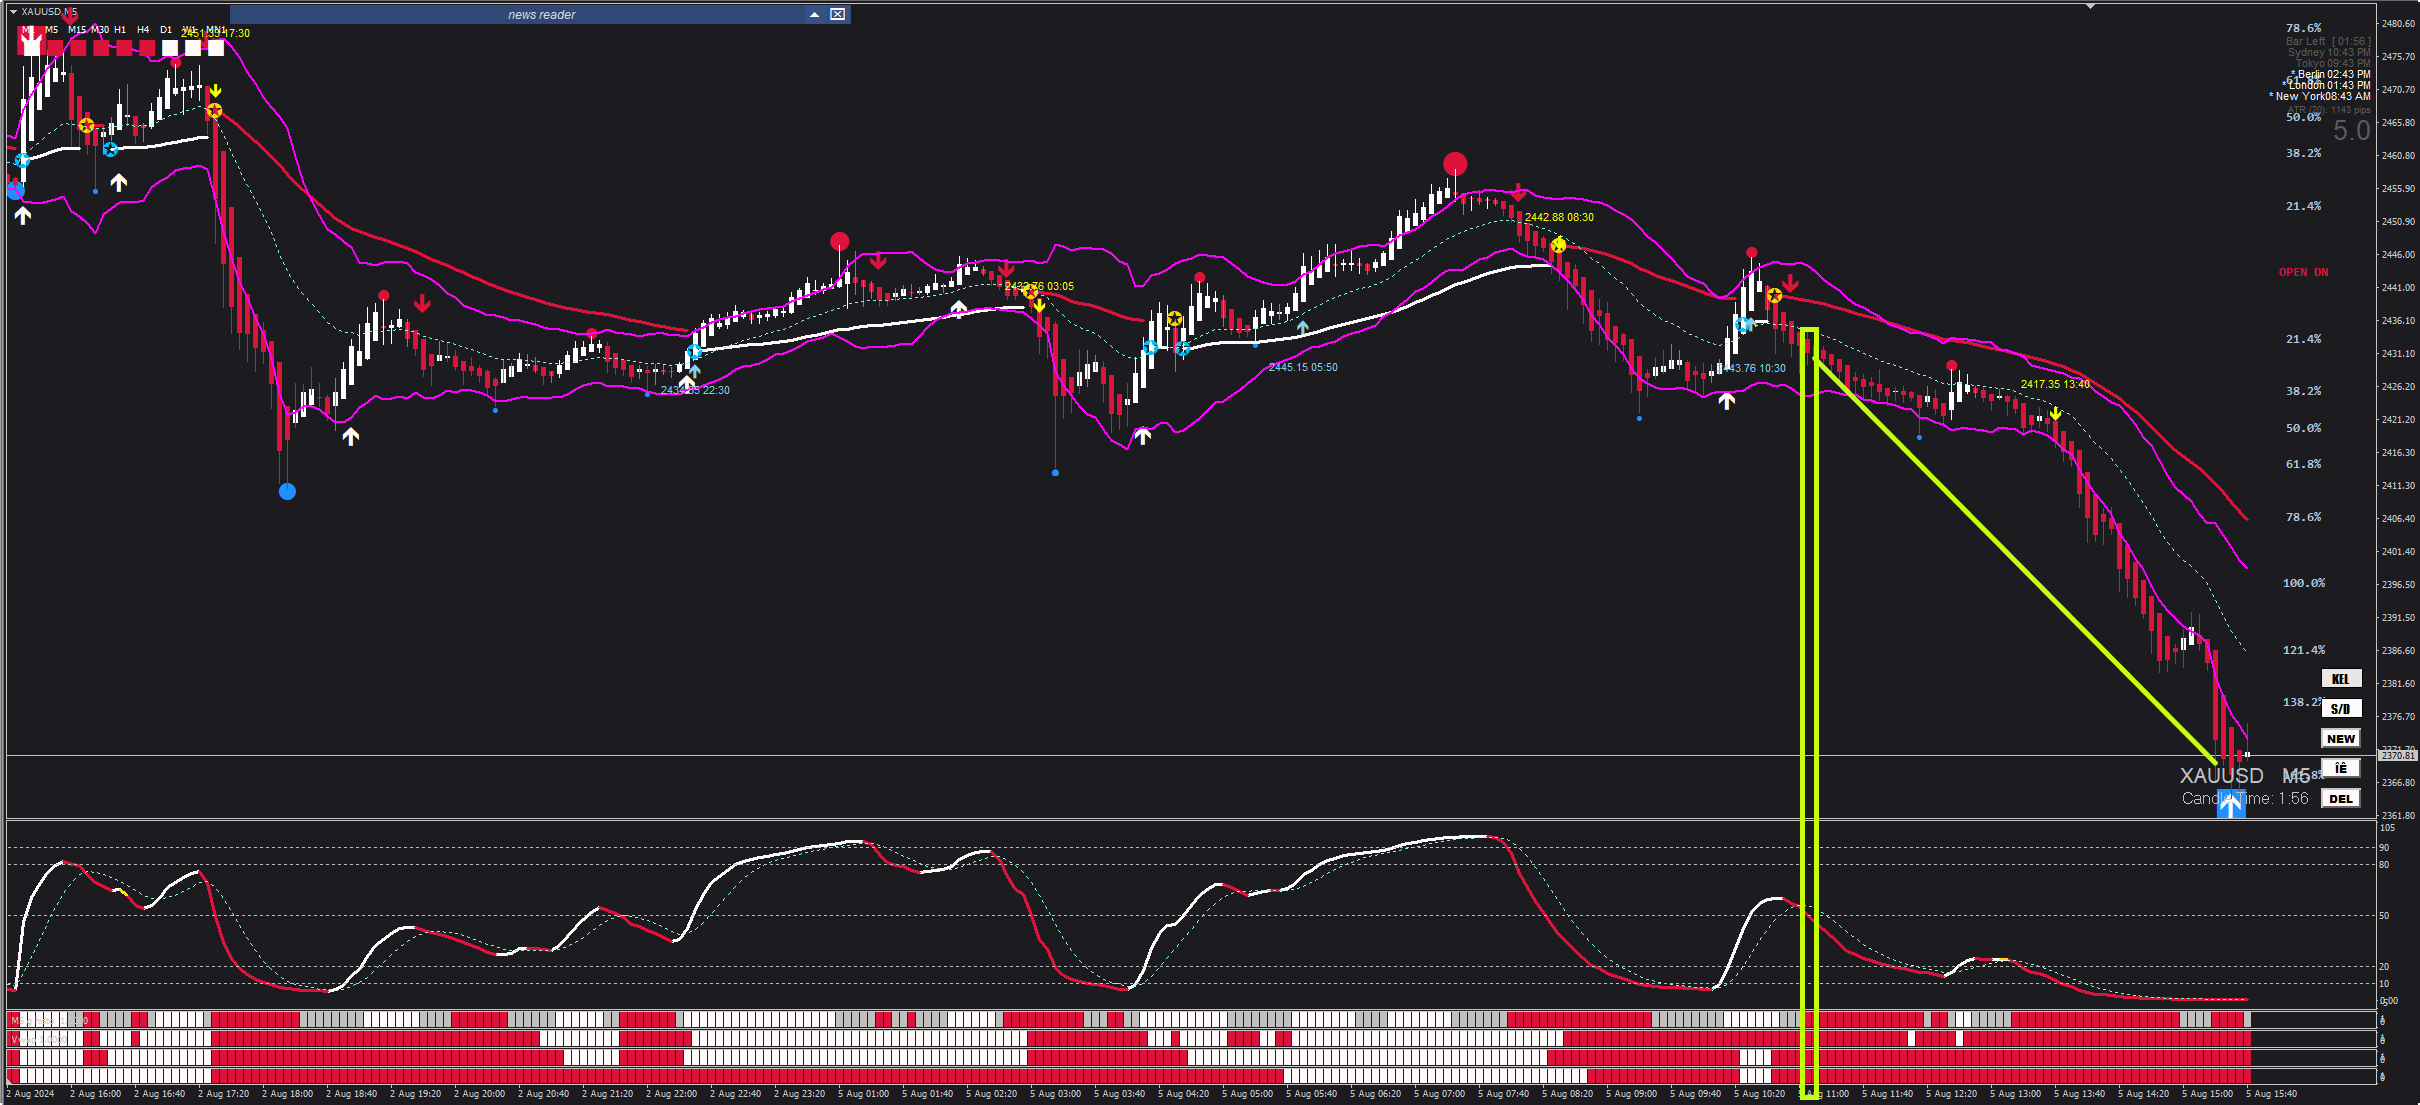Click the NEW button on chart

tap(2340, 739)
